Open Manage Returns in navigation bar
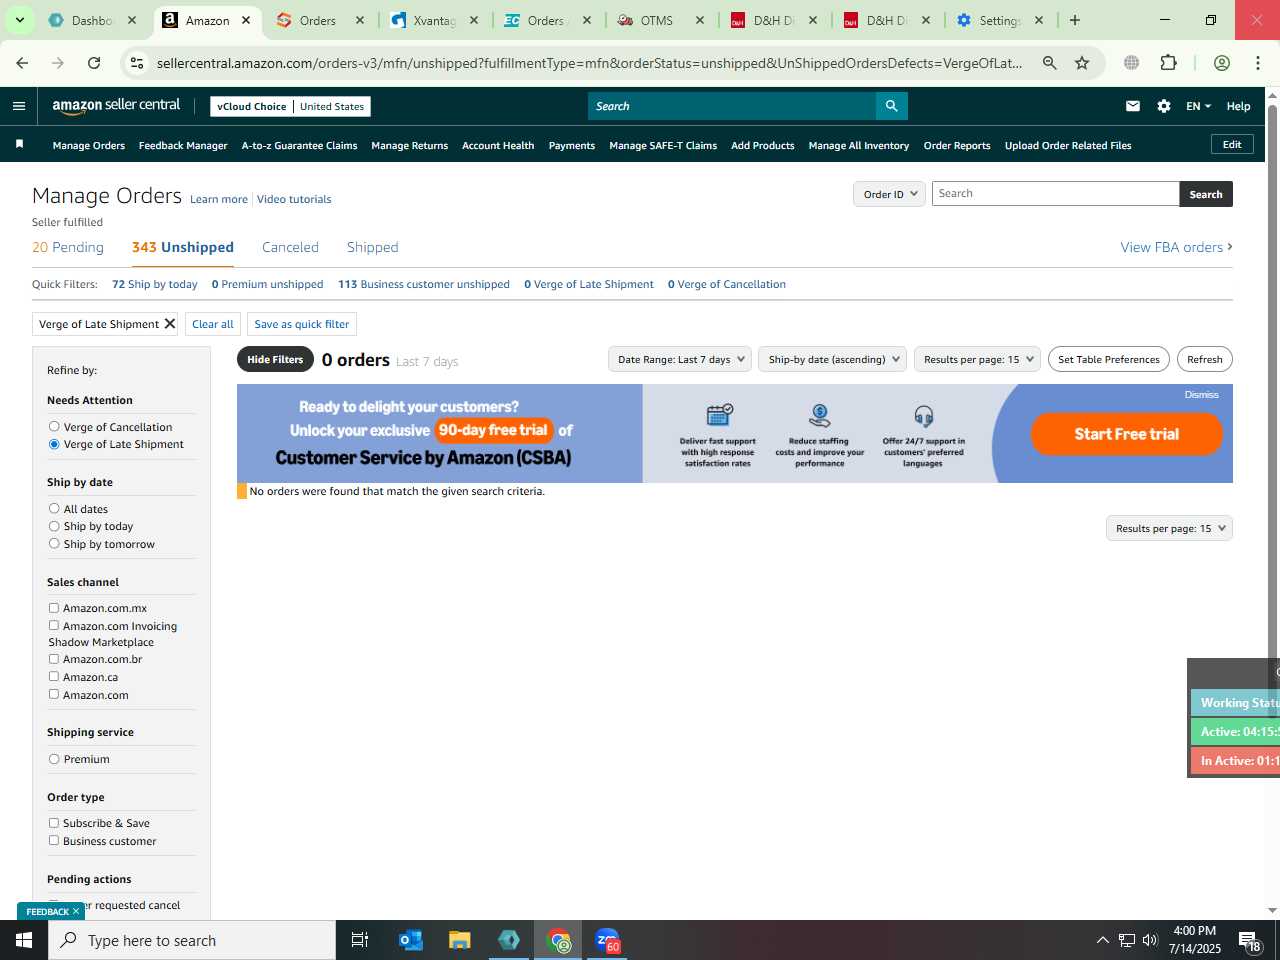Screen dimensions: 1280x960 coord(409,145)
